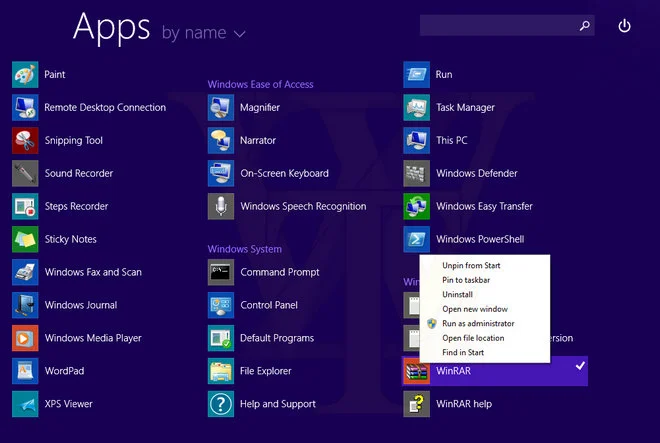Open Help and Support icon

tap(221, 404)
